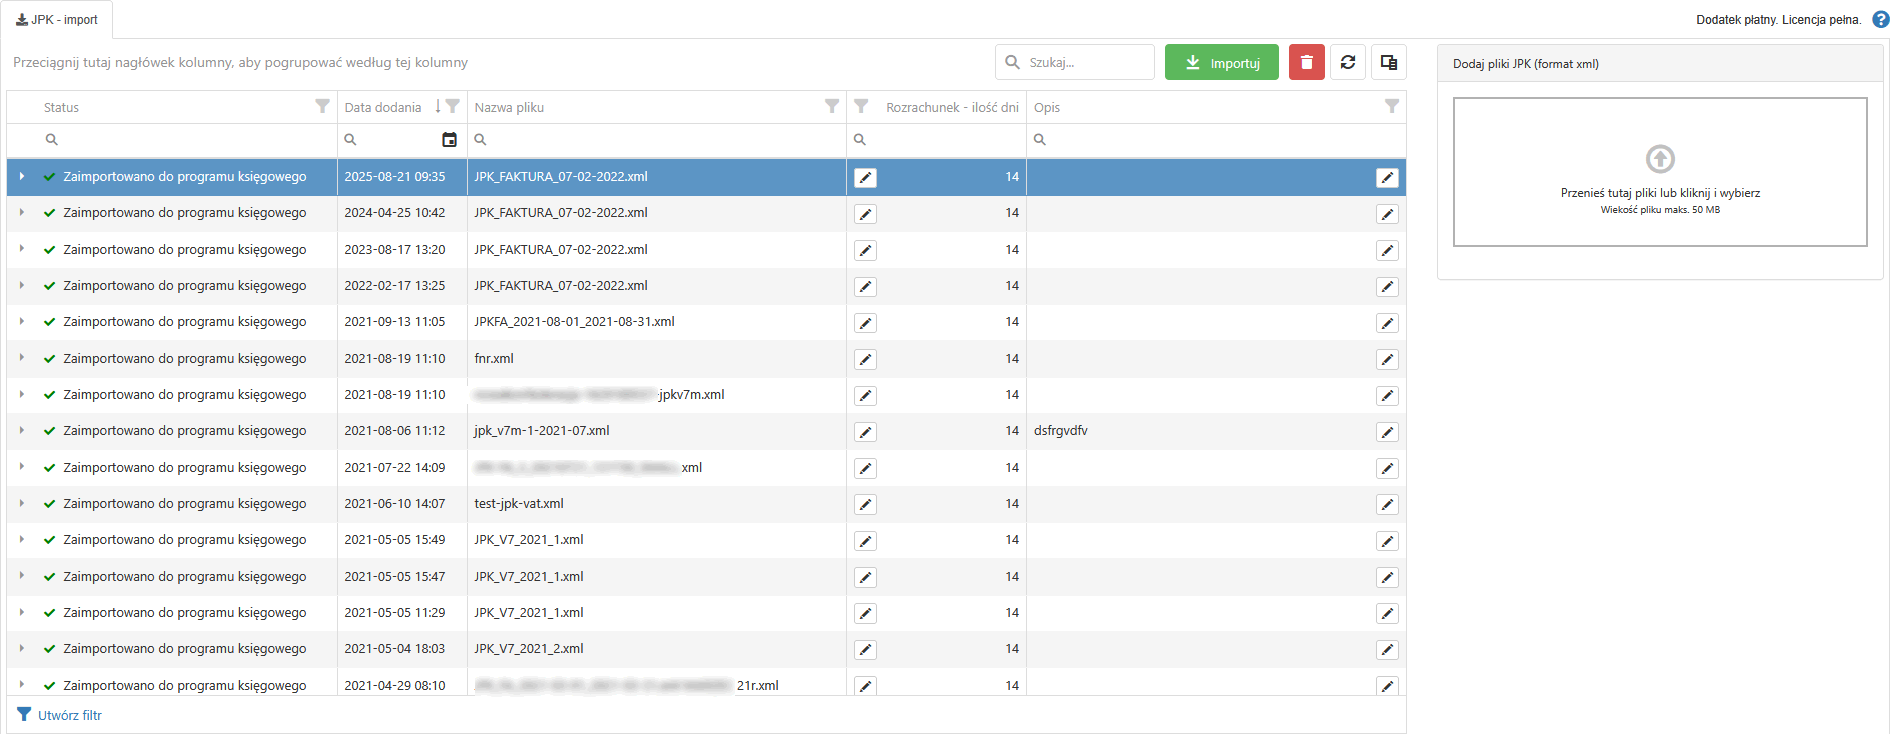Expand the JPKFA_2021-08-01_2021-08-31.xml row

pos(21,322)
